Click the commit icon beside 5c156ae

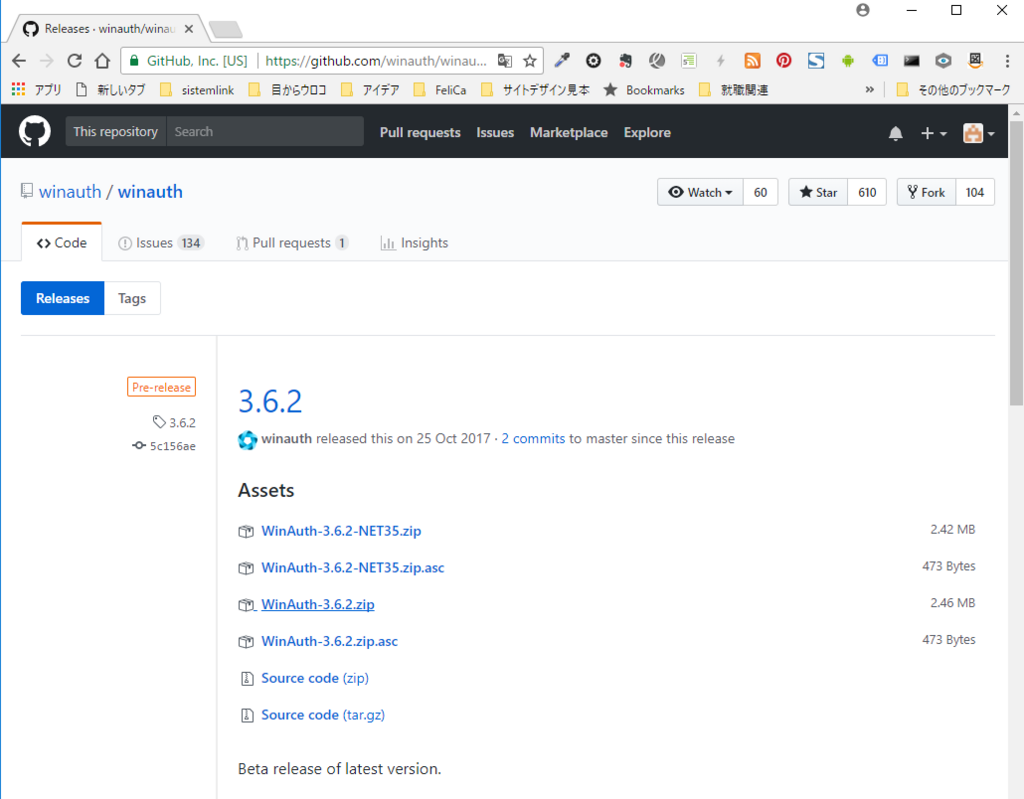[x=138, y=446]
